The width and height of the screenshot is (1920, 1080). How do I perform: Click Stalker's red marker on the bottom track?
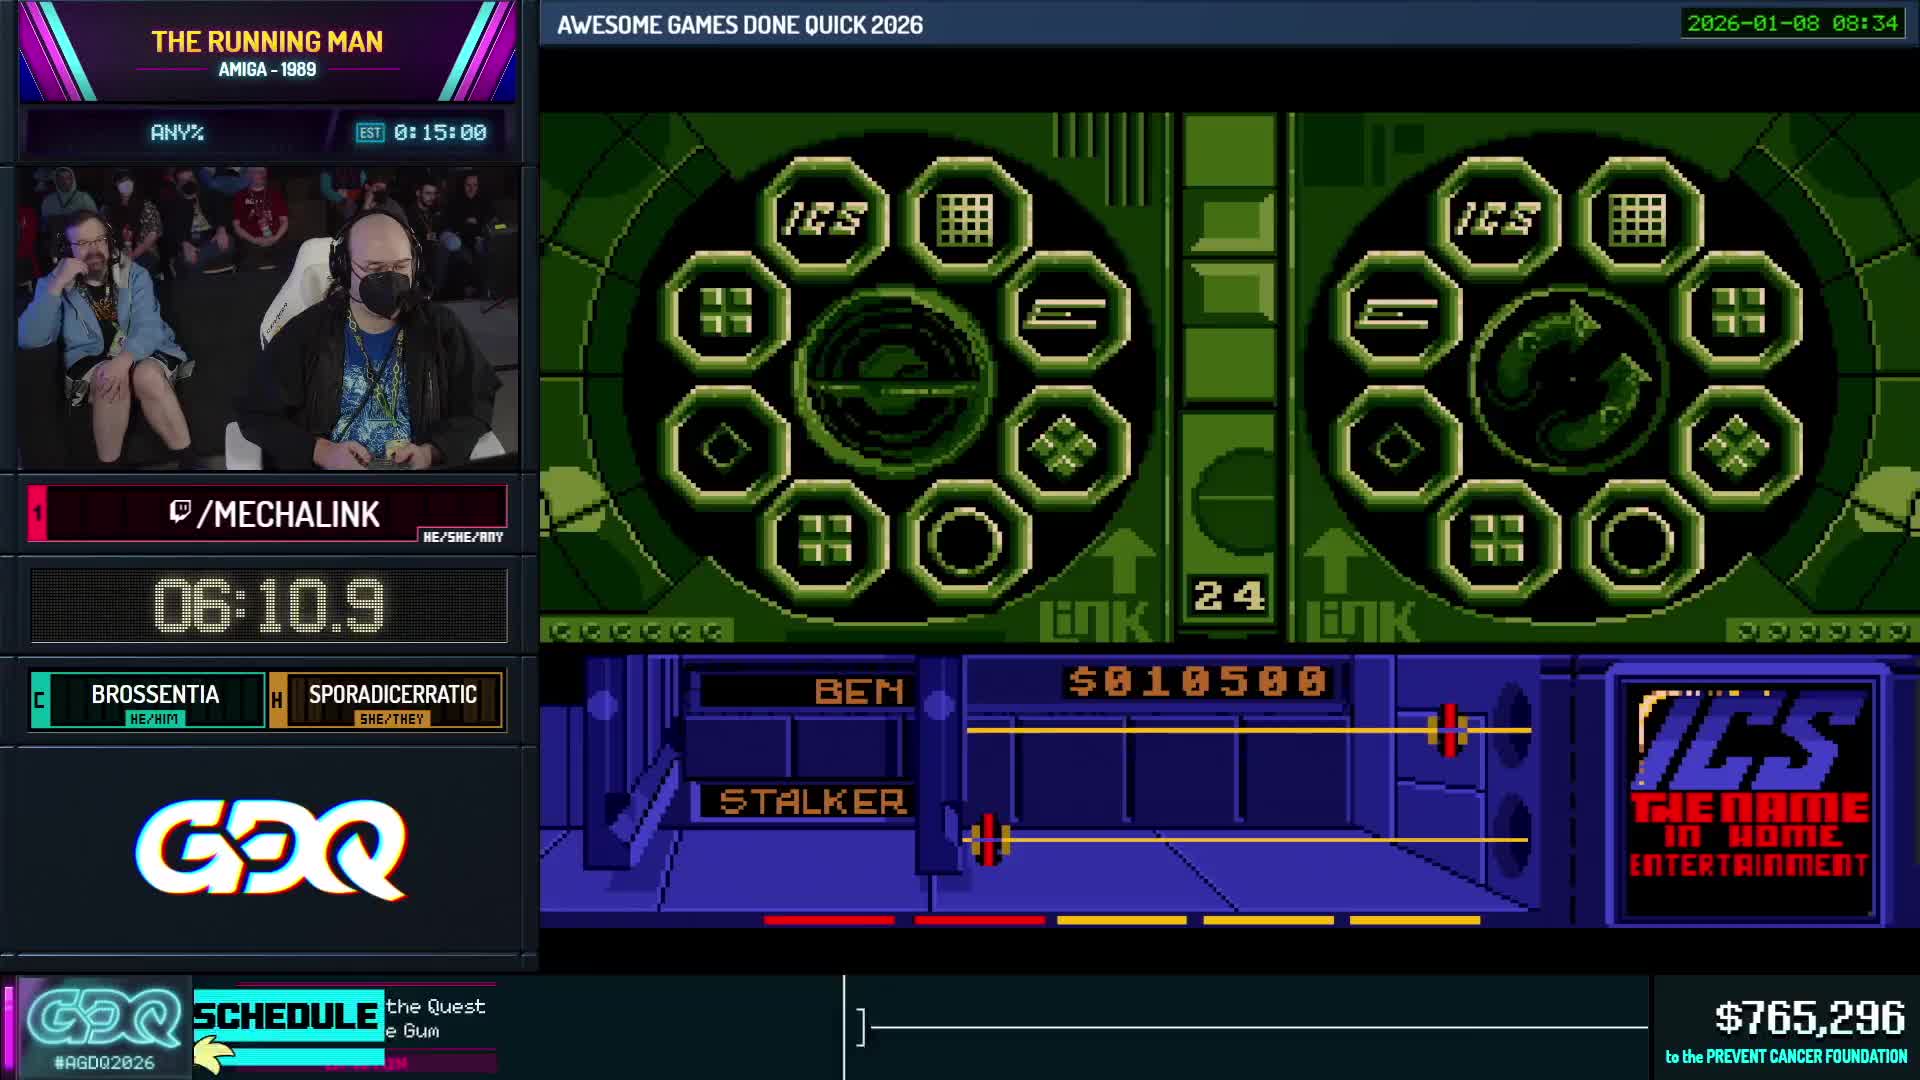point(988,840)
